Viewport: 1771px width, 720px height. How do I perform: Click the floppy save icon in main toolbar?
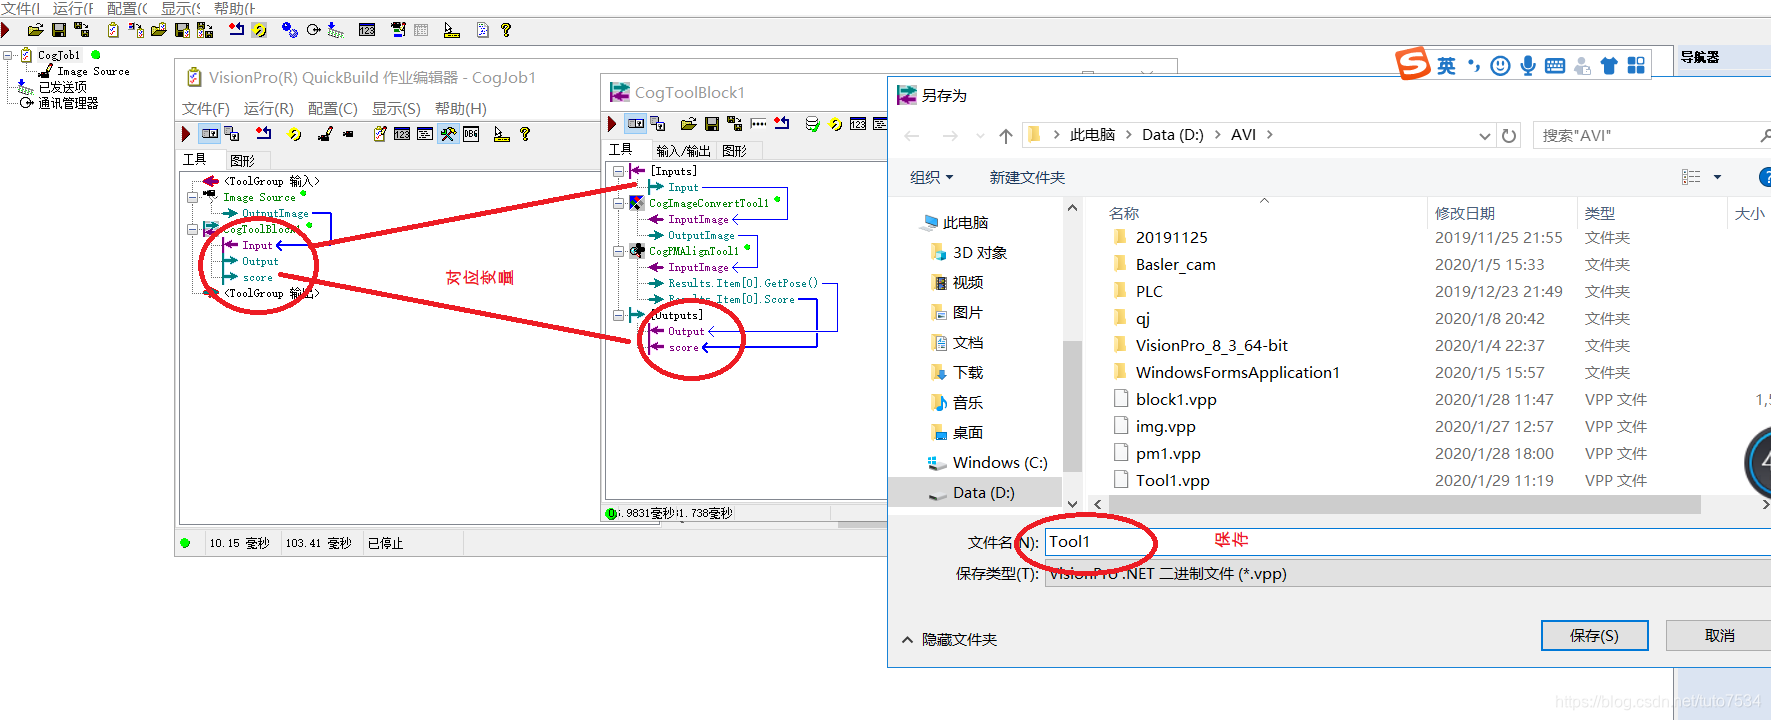click(59, 30)
